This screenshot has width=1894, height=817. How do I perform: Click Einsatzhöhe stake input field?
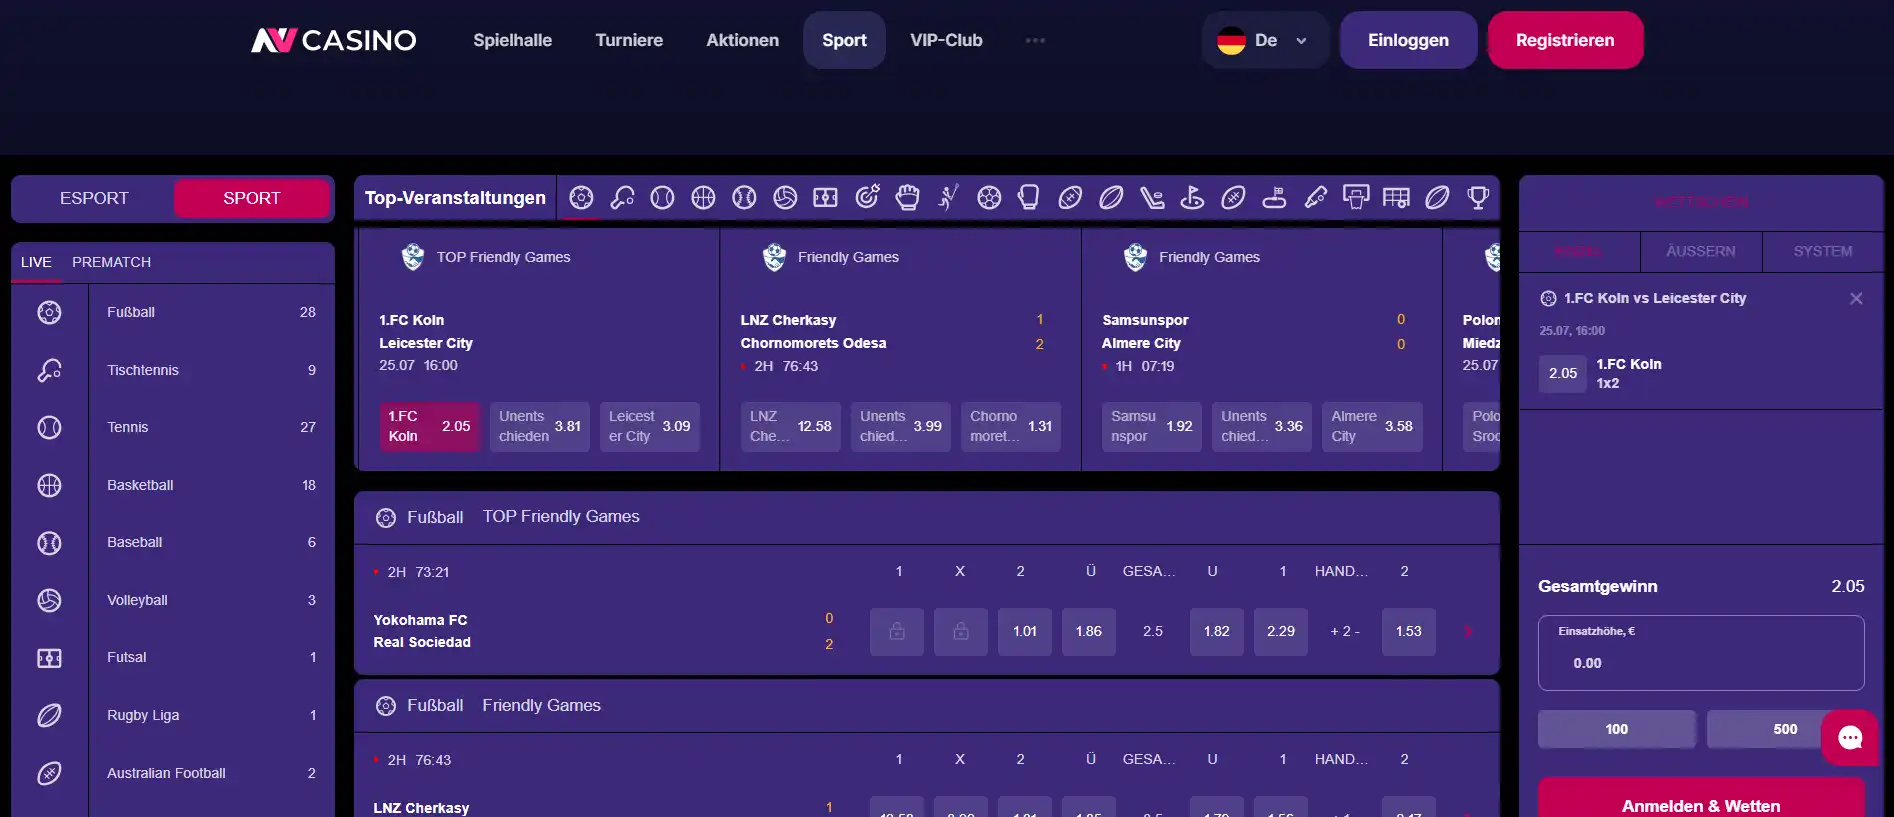pos(1701,653)
